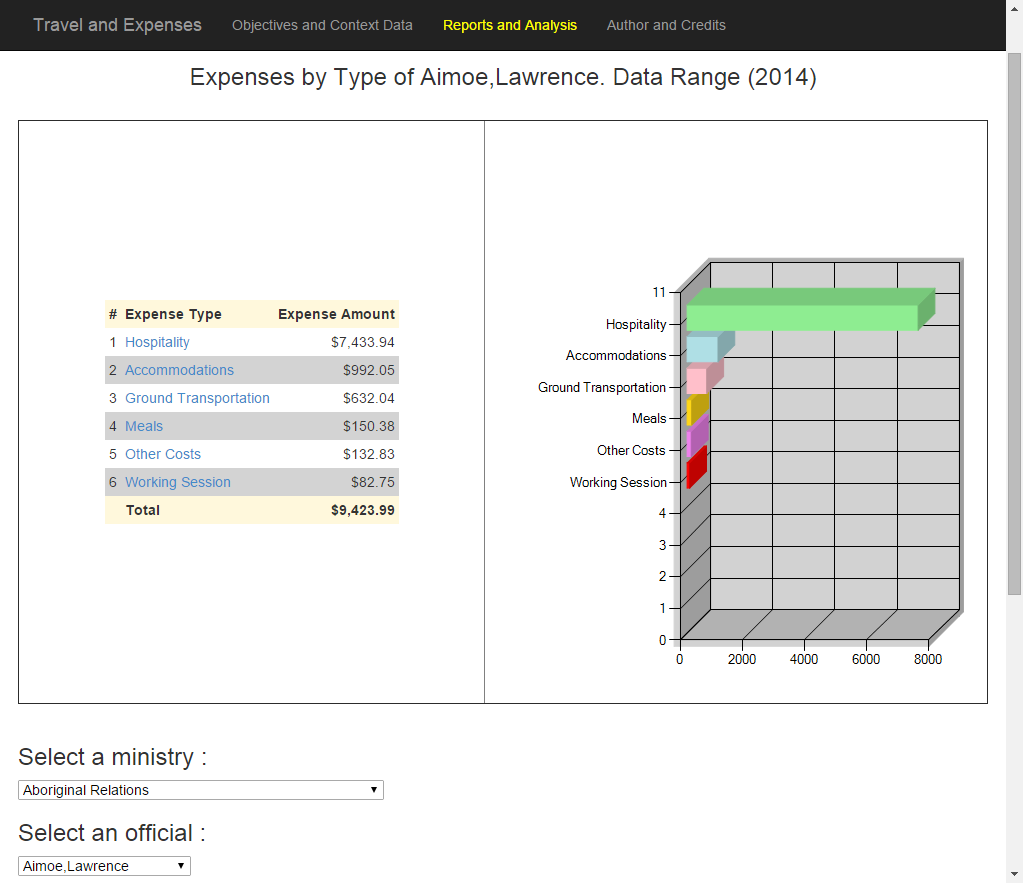Image resolution: width=1023 pixels, height=883 pixels.
Task: Click the $992.05 Accommodations amount
Action: (369, 370)
